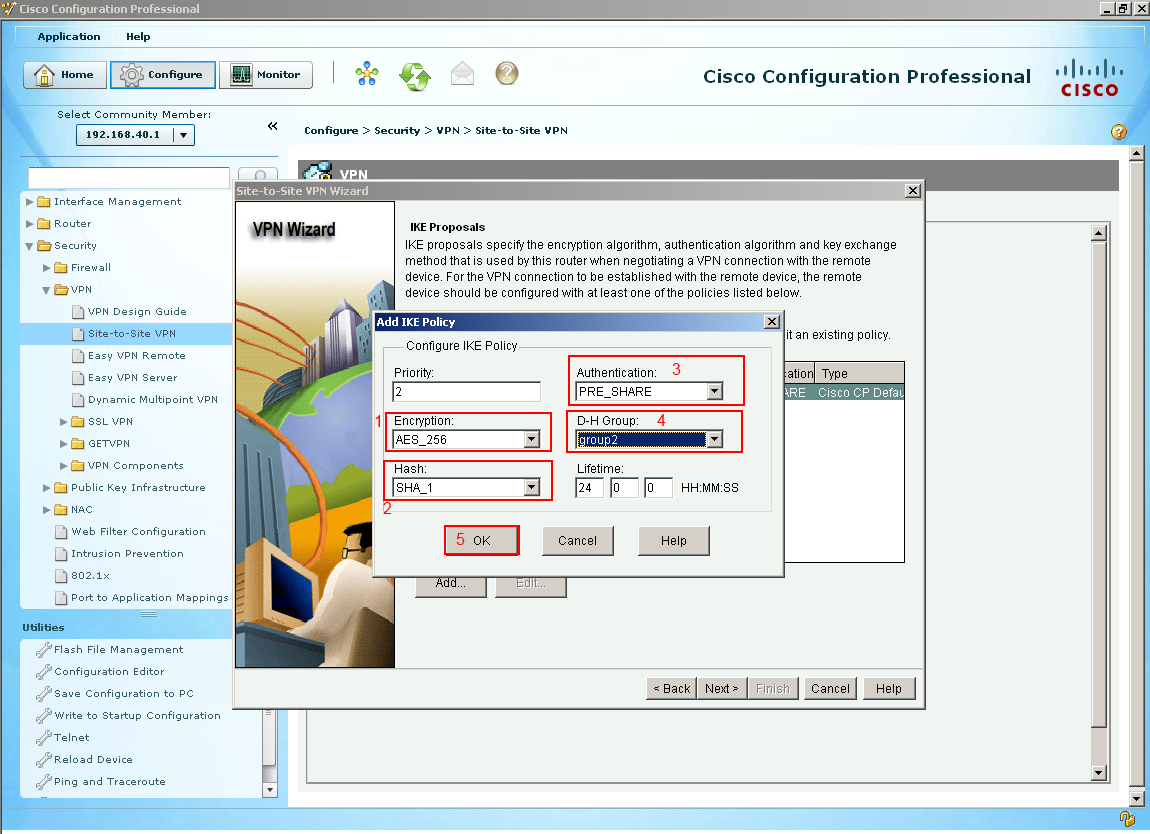This screenshot has height=834, width=1150.
Task: Click the round help question mark toolbar icon
Action: (507, 73)
